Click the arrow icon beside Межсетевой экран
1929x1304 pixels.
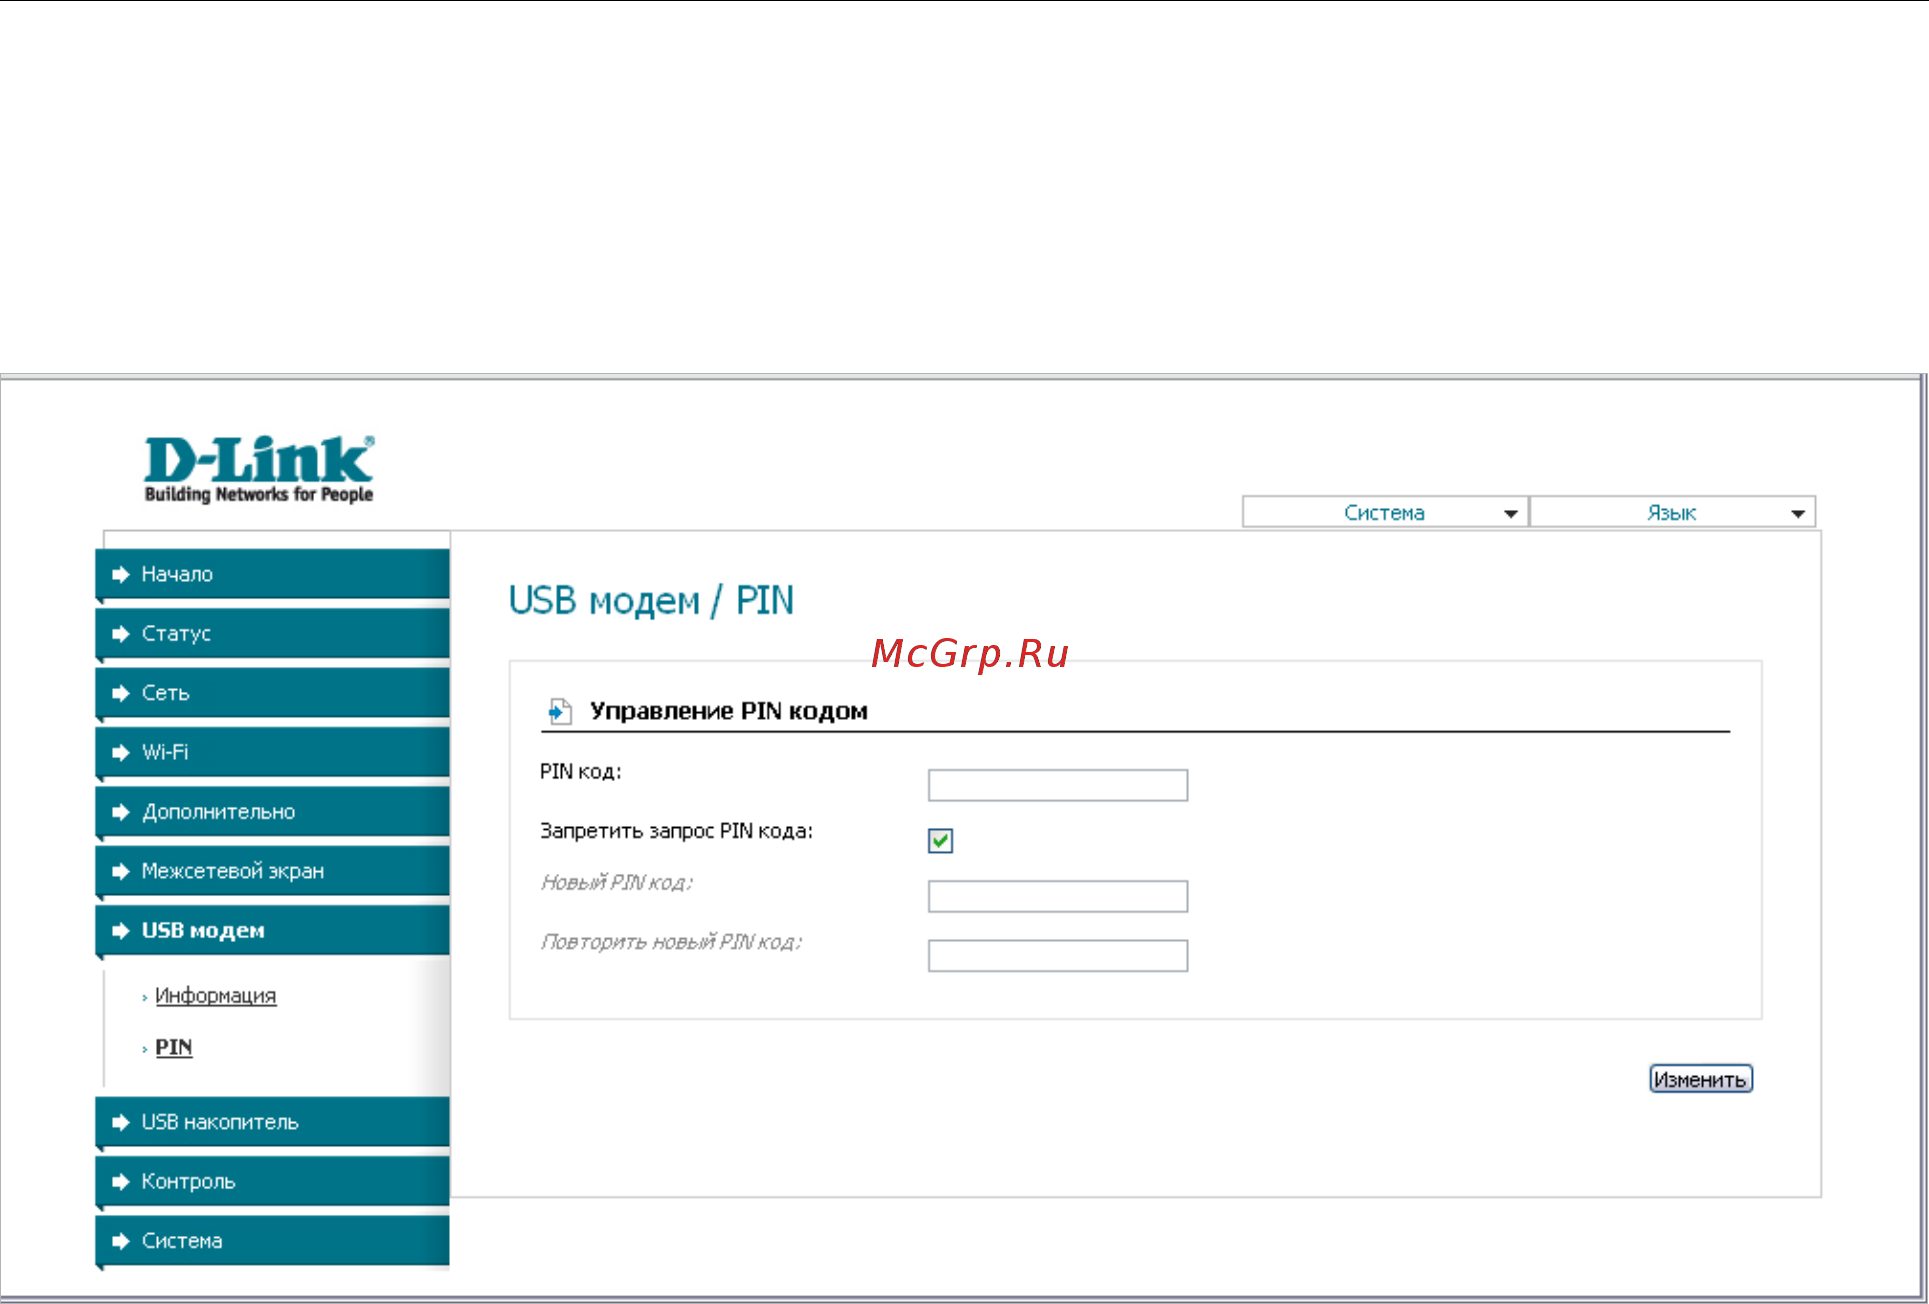click(121, 871)
